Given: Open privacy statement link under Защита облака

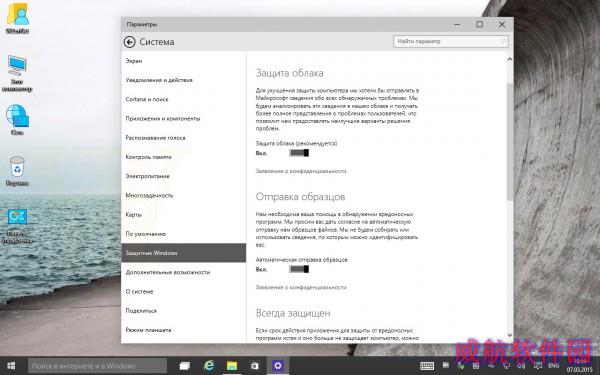Looking at the screenshot, I should pos(301,171).
